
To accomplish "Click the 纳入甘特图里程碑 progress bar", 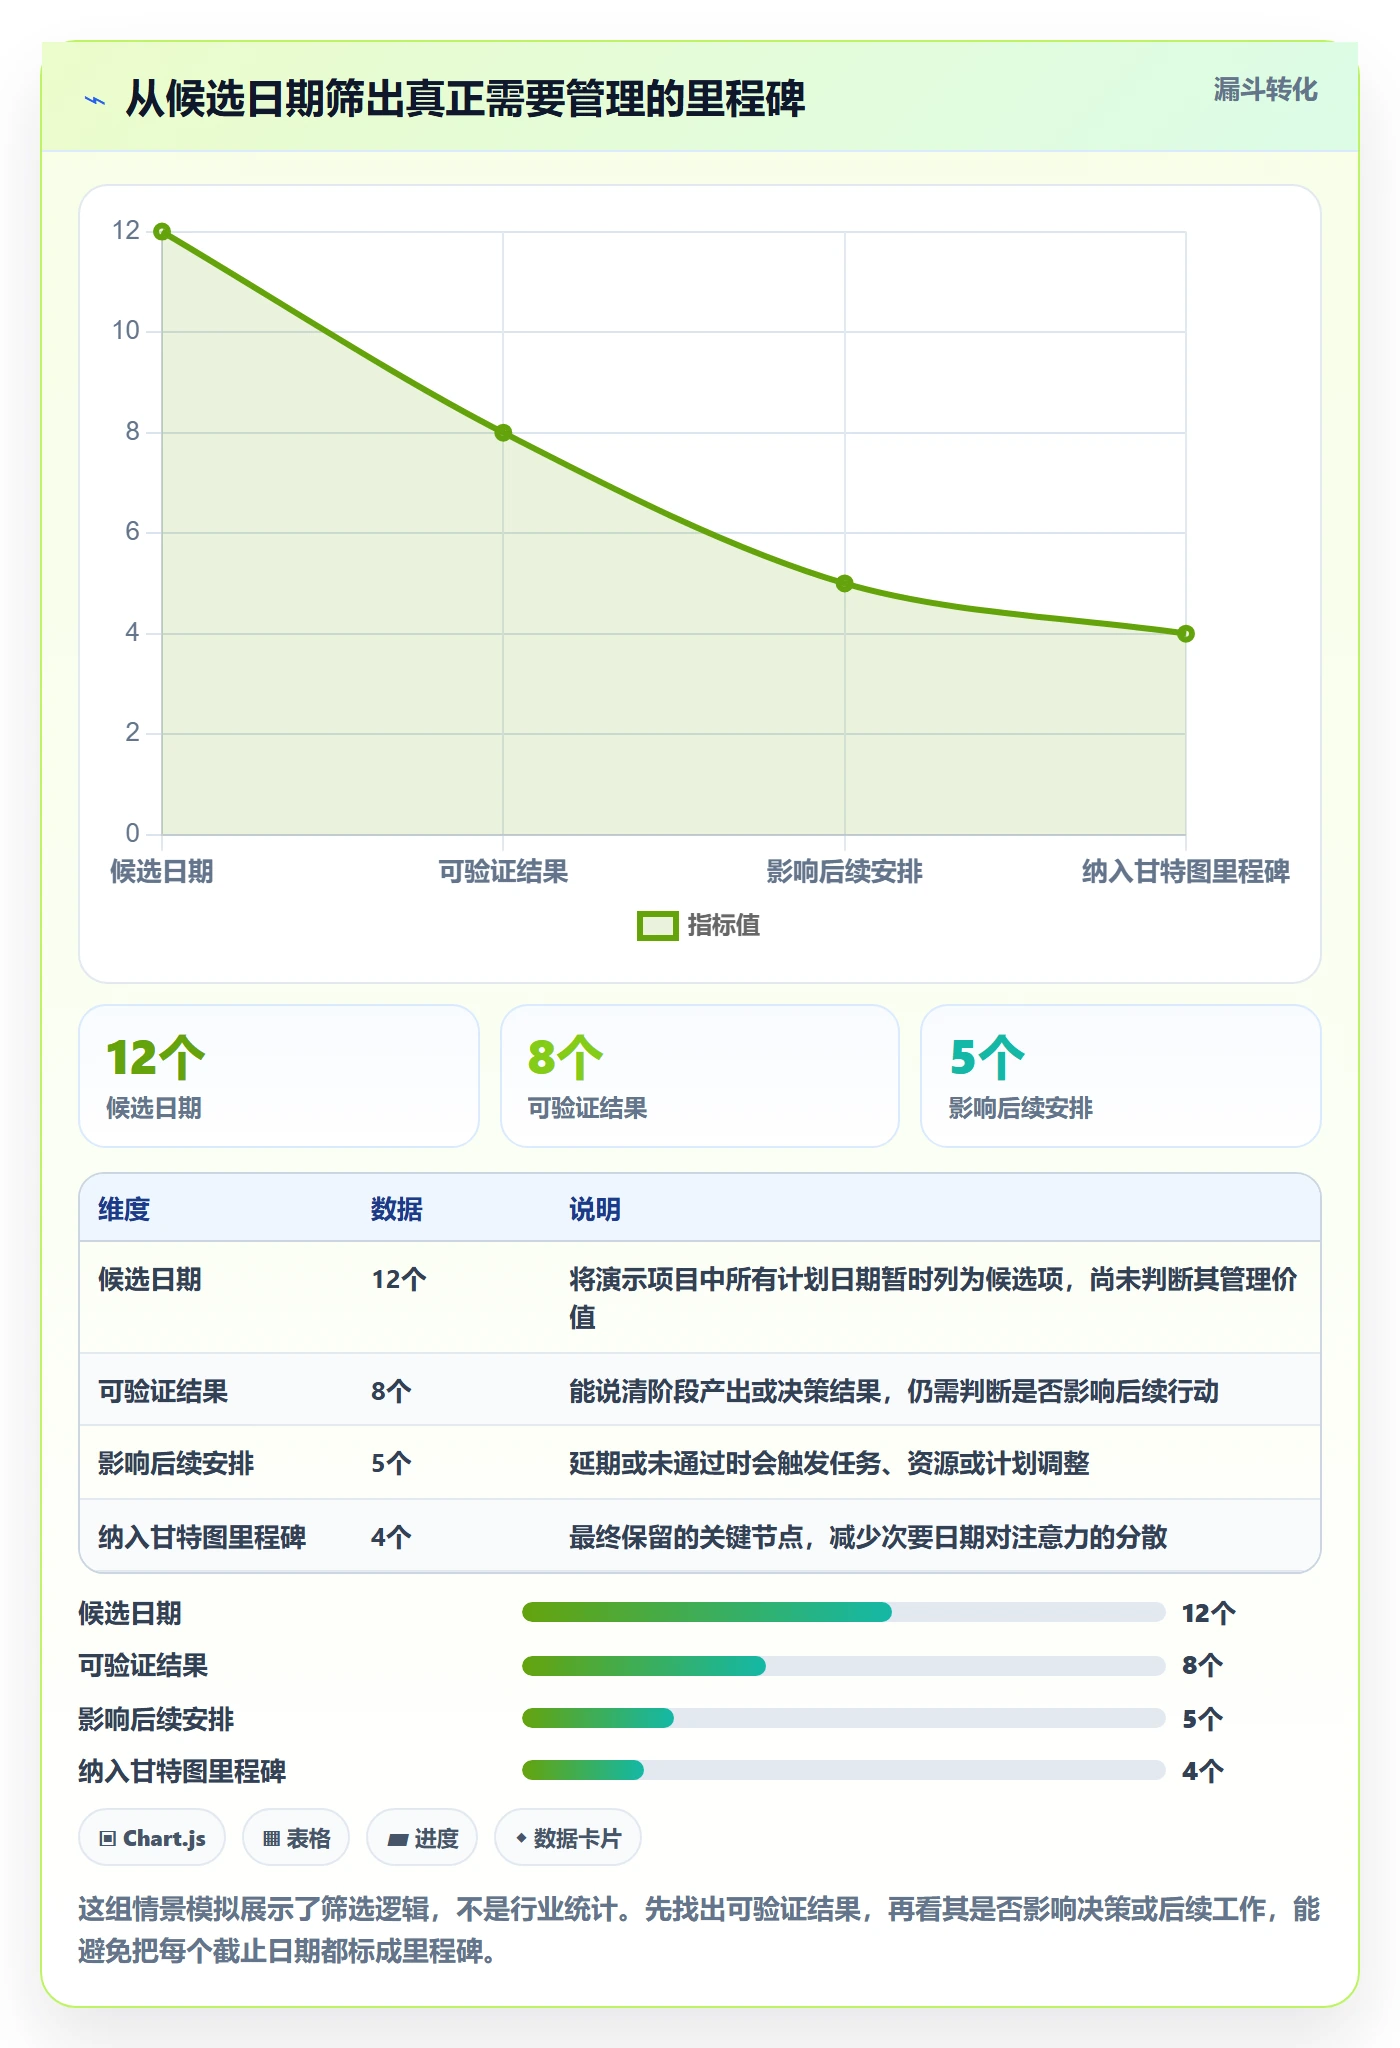I will click(844, 1770).
